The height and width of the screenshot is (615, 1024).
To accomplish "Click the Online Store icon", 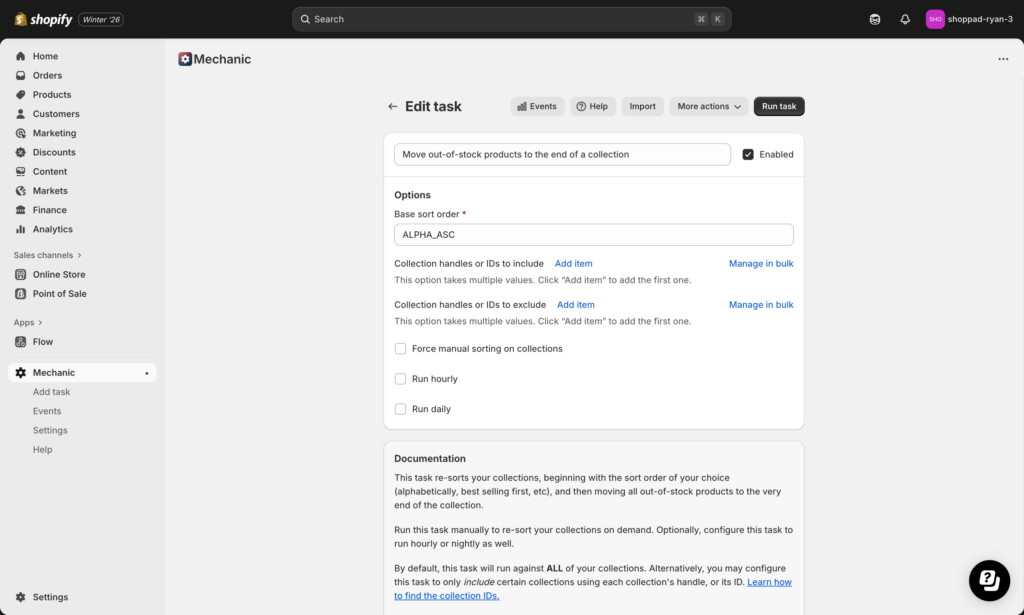I will point(20,275).
